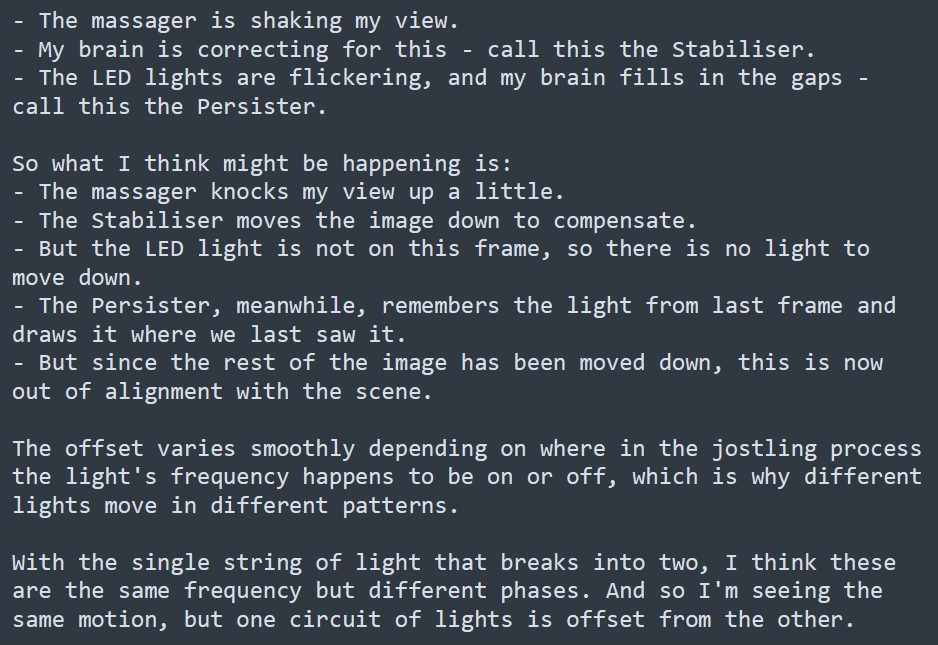Click on the word "alignment"
938x645 pixels.
point(163,391)
